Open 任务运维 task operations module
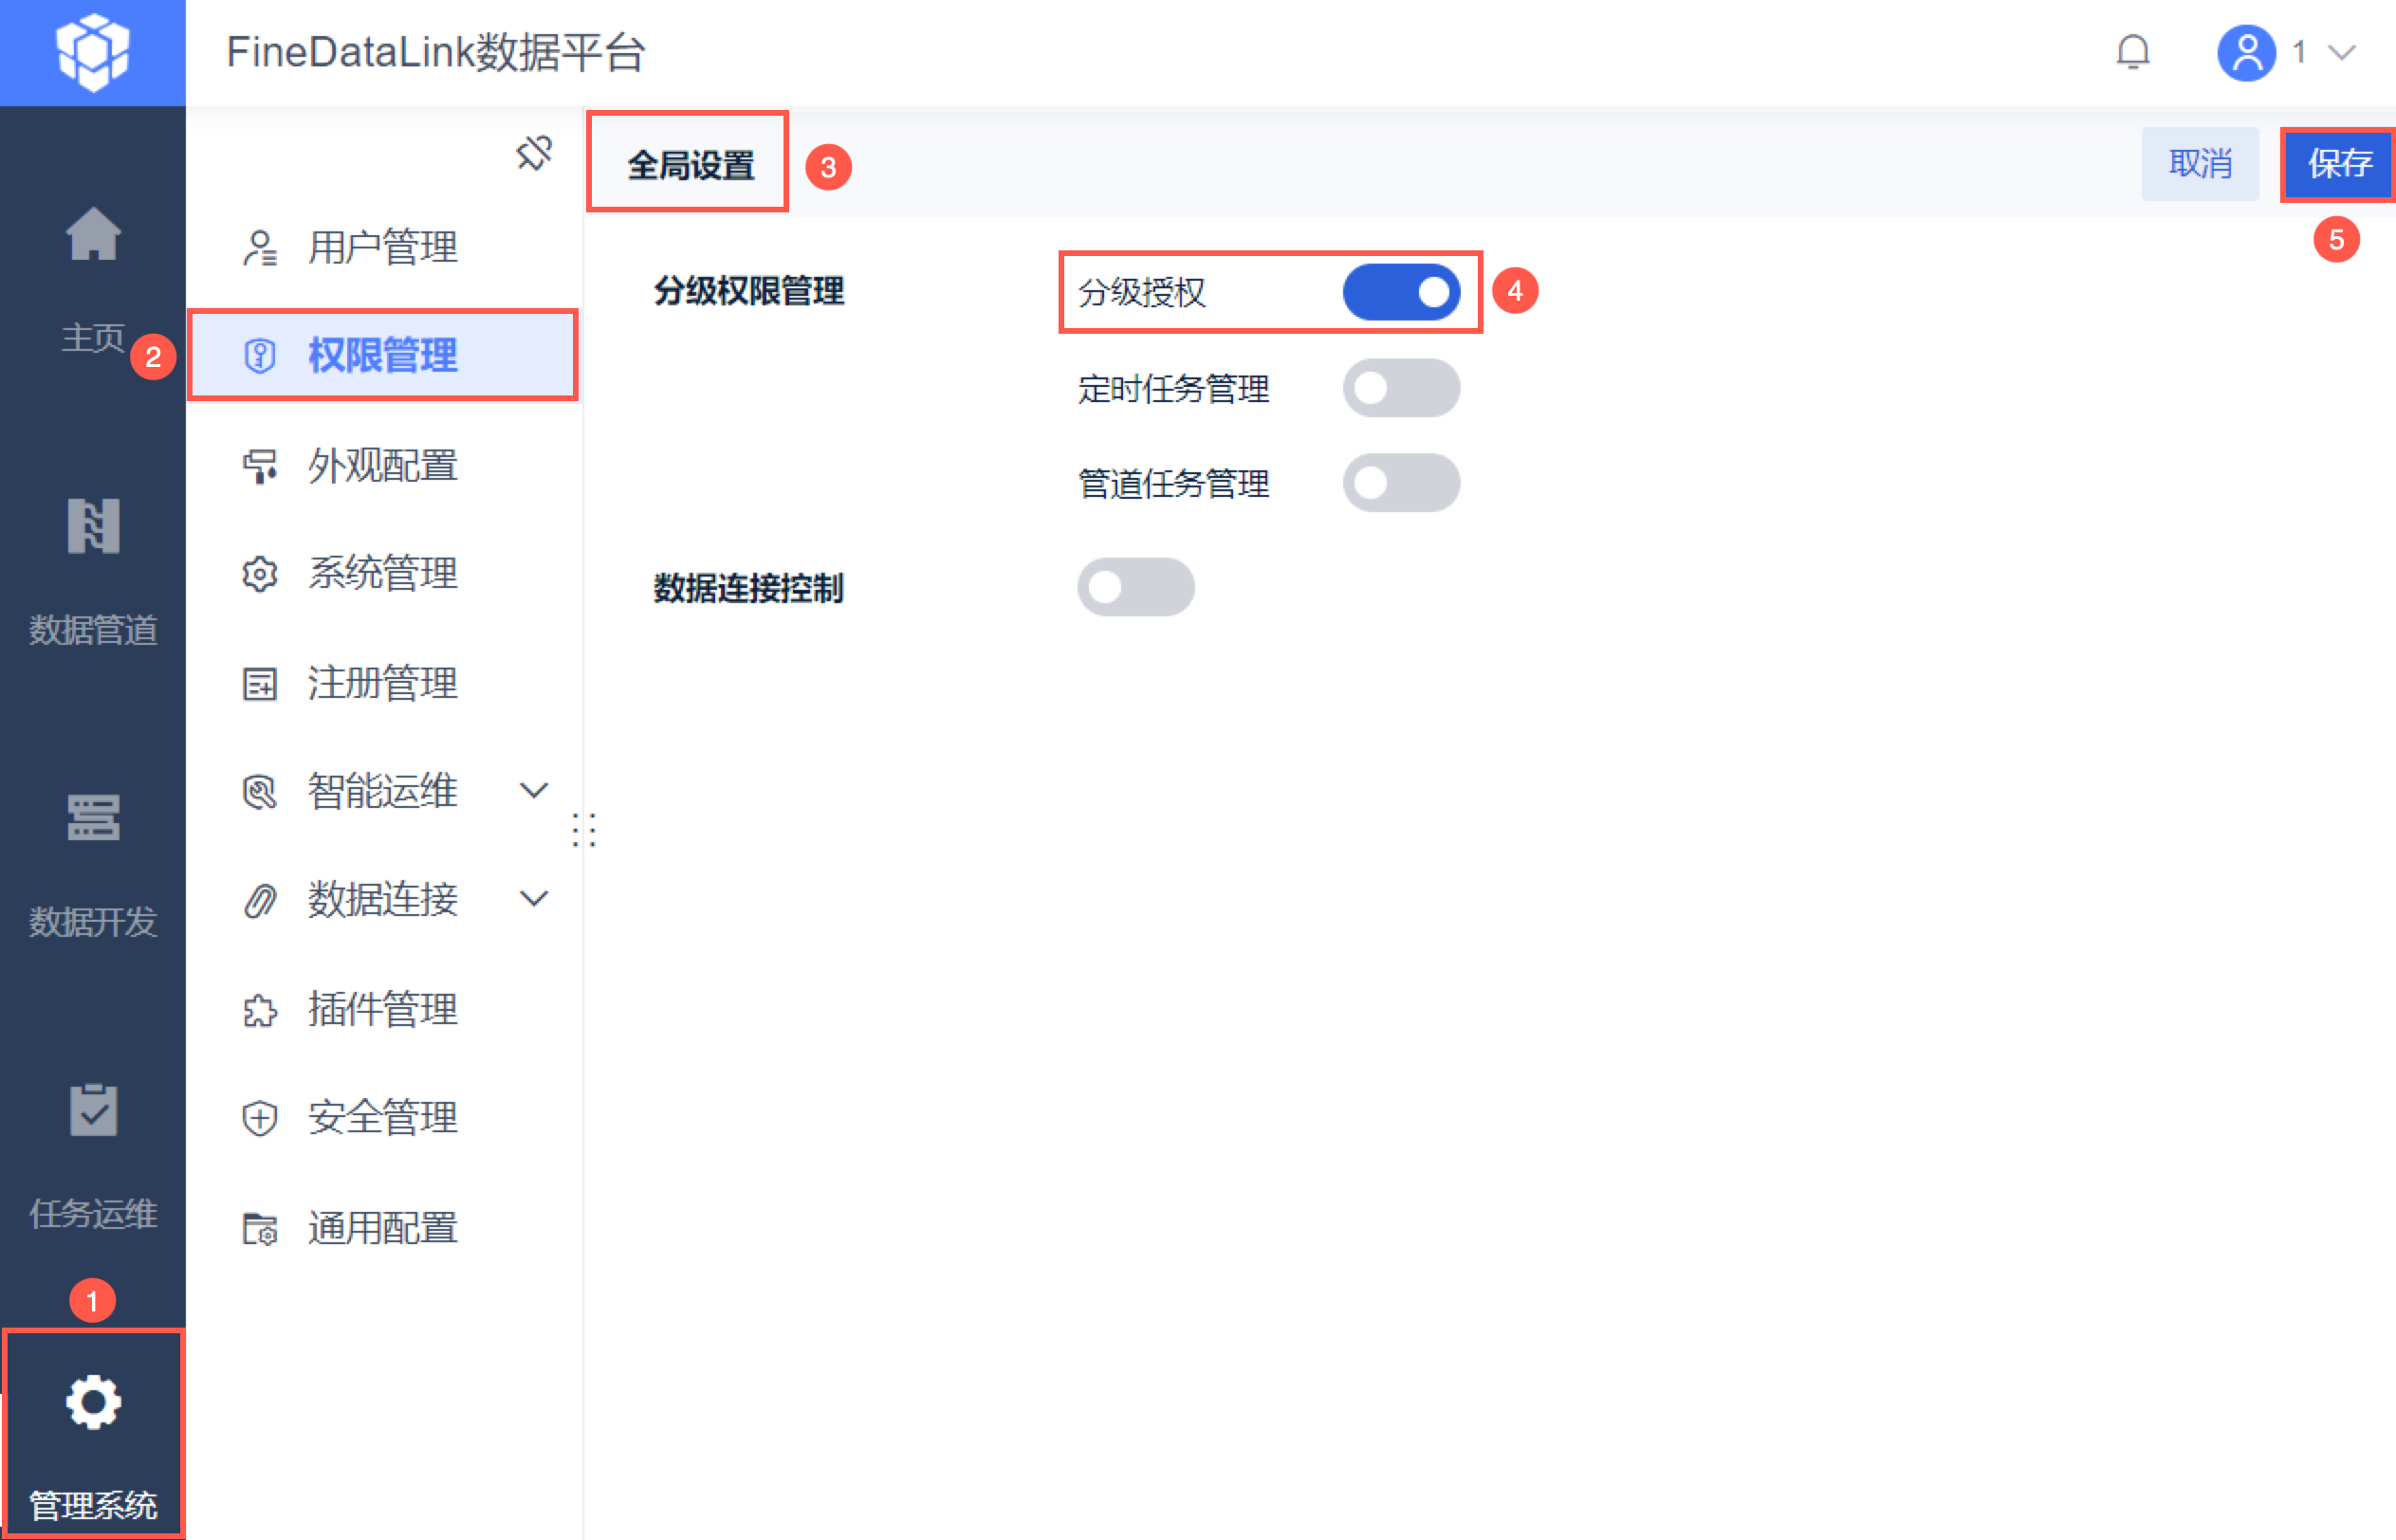 93,1110
